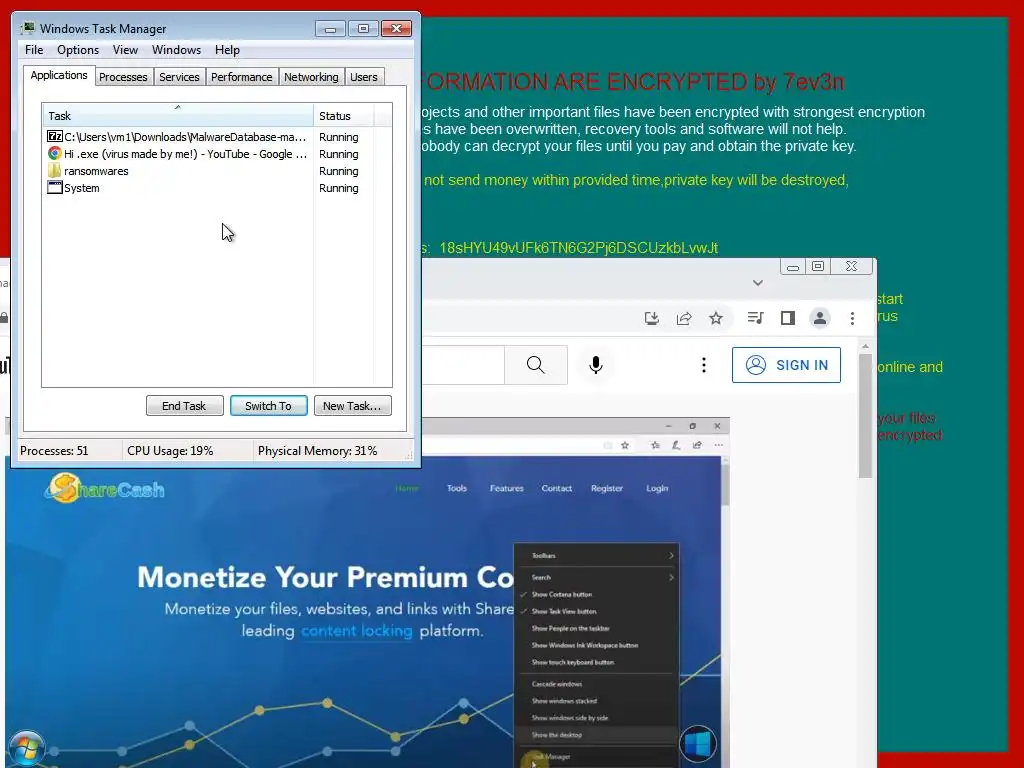
Task: Expand the Toolbars submenu in context menu
Action: 596,556
